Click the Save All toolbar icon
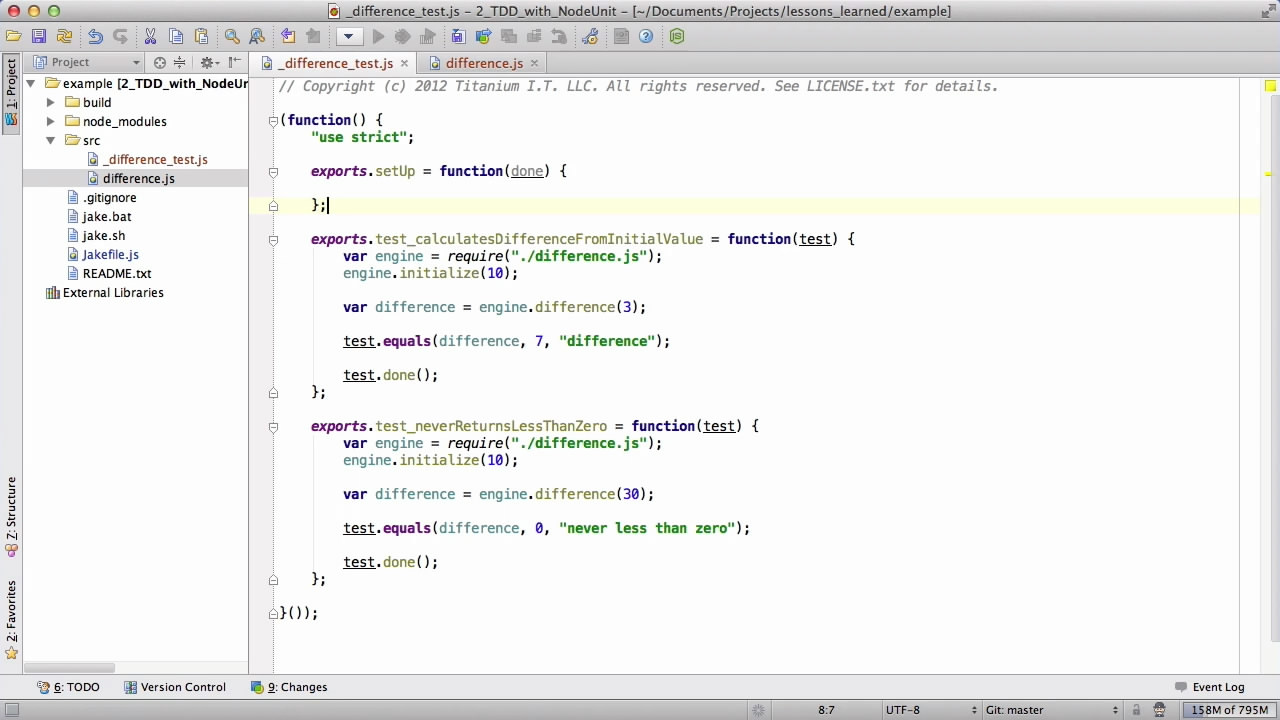This screenshot has height=720, width=1280. click(38, 36)
